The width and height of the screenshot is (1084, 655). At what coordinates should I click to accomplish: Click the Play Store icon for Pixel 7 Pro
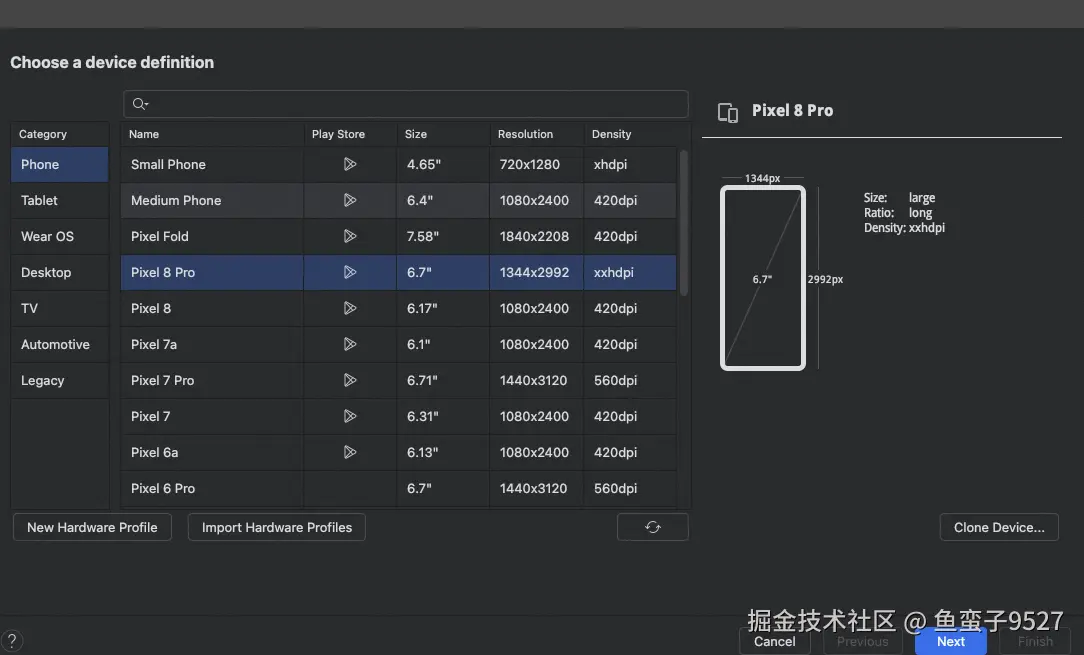350,380
